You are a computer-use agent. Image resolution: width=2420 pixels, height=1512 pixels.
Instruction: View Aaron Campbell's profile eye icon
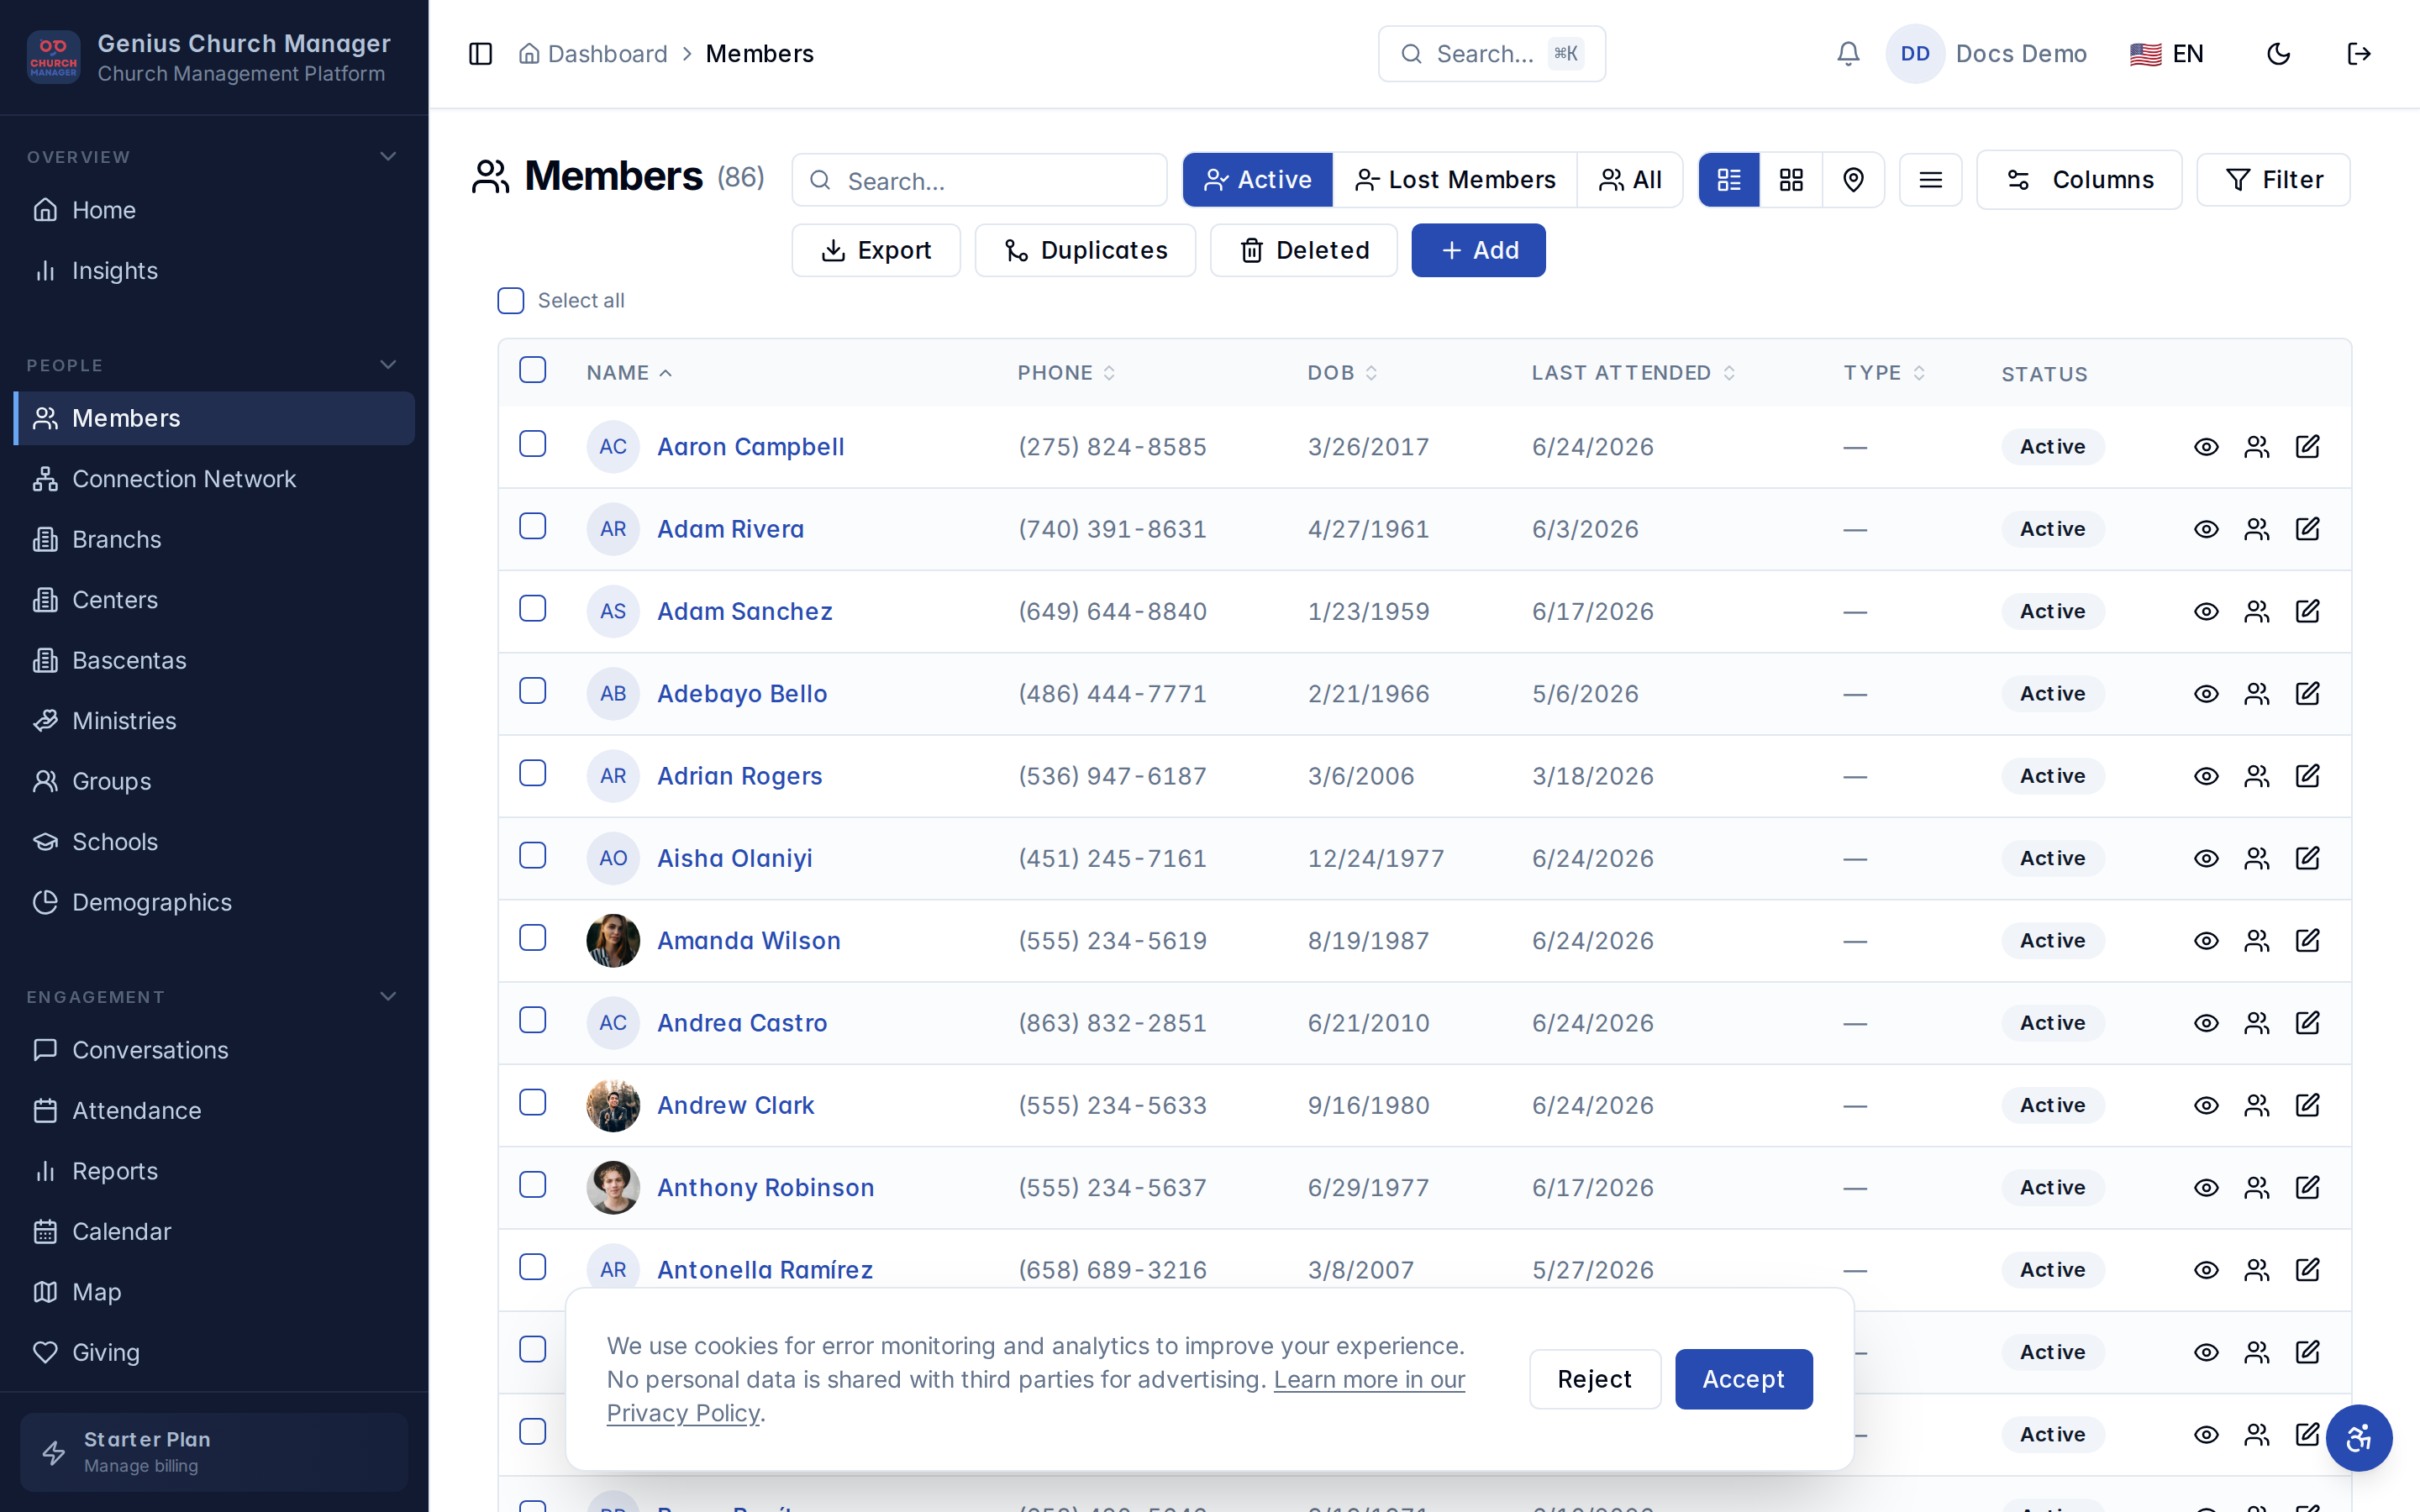coord(2206,447)
